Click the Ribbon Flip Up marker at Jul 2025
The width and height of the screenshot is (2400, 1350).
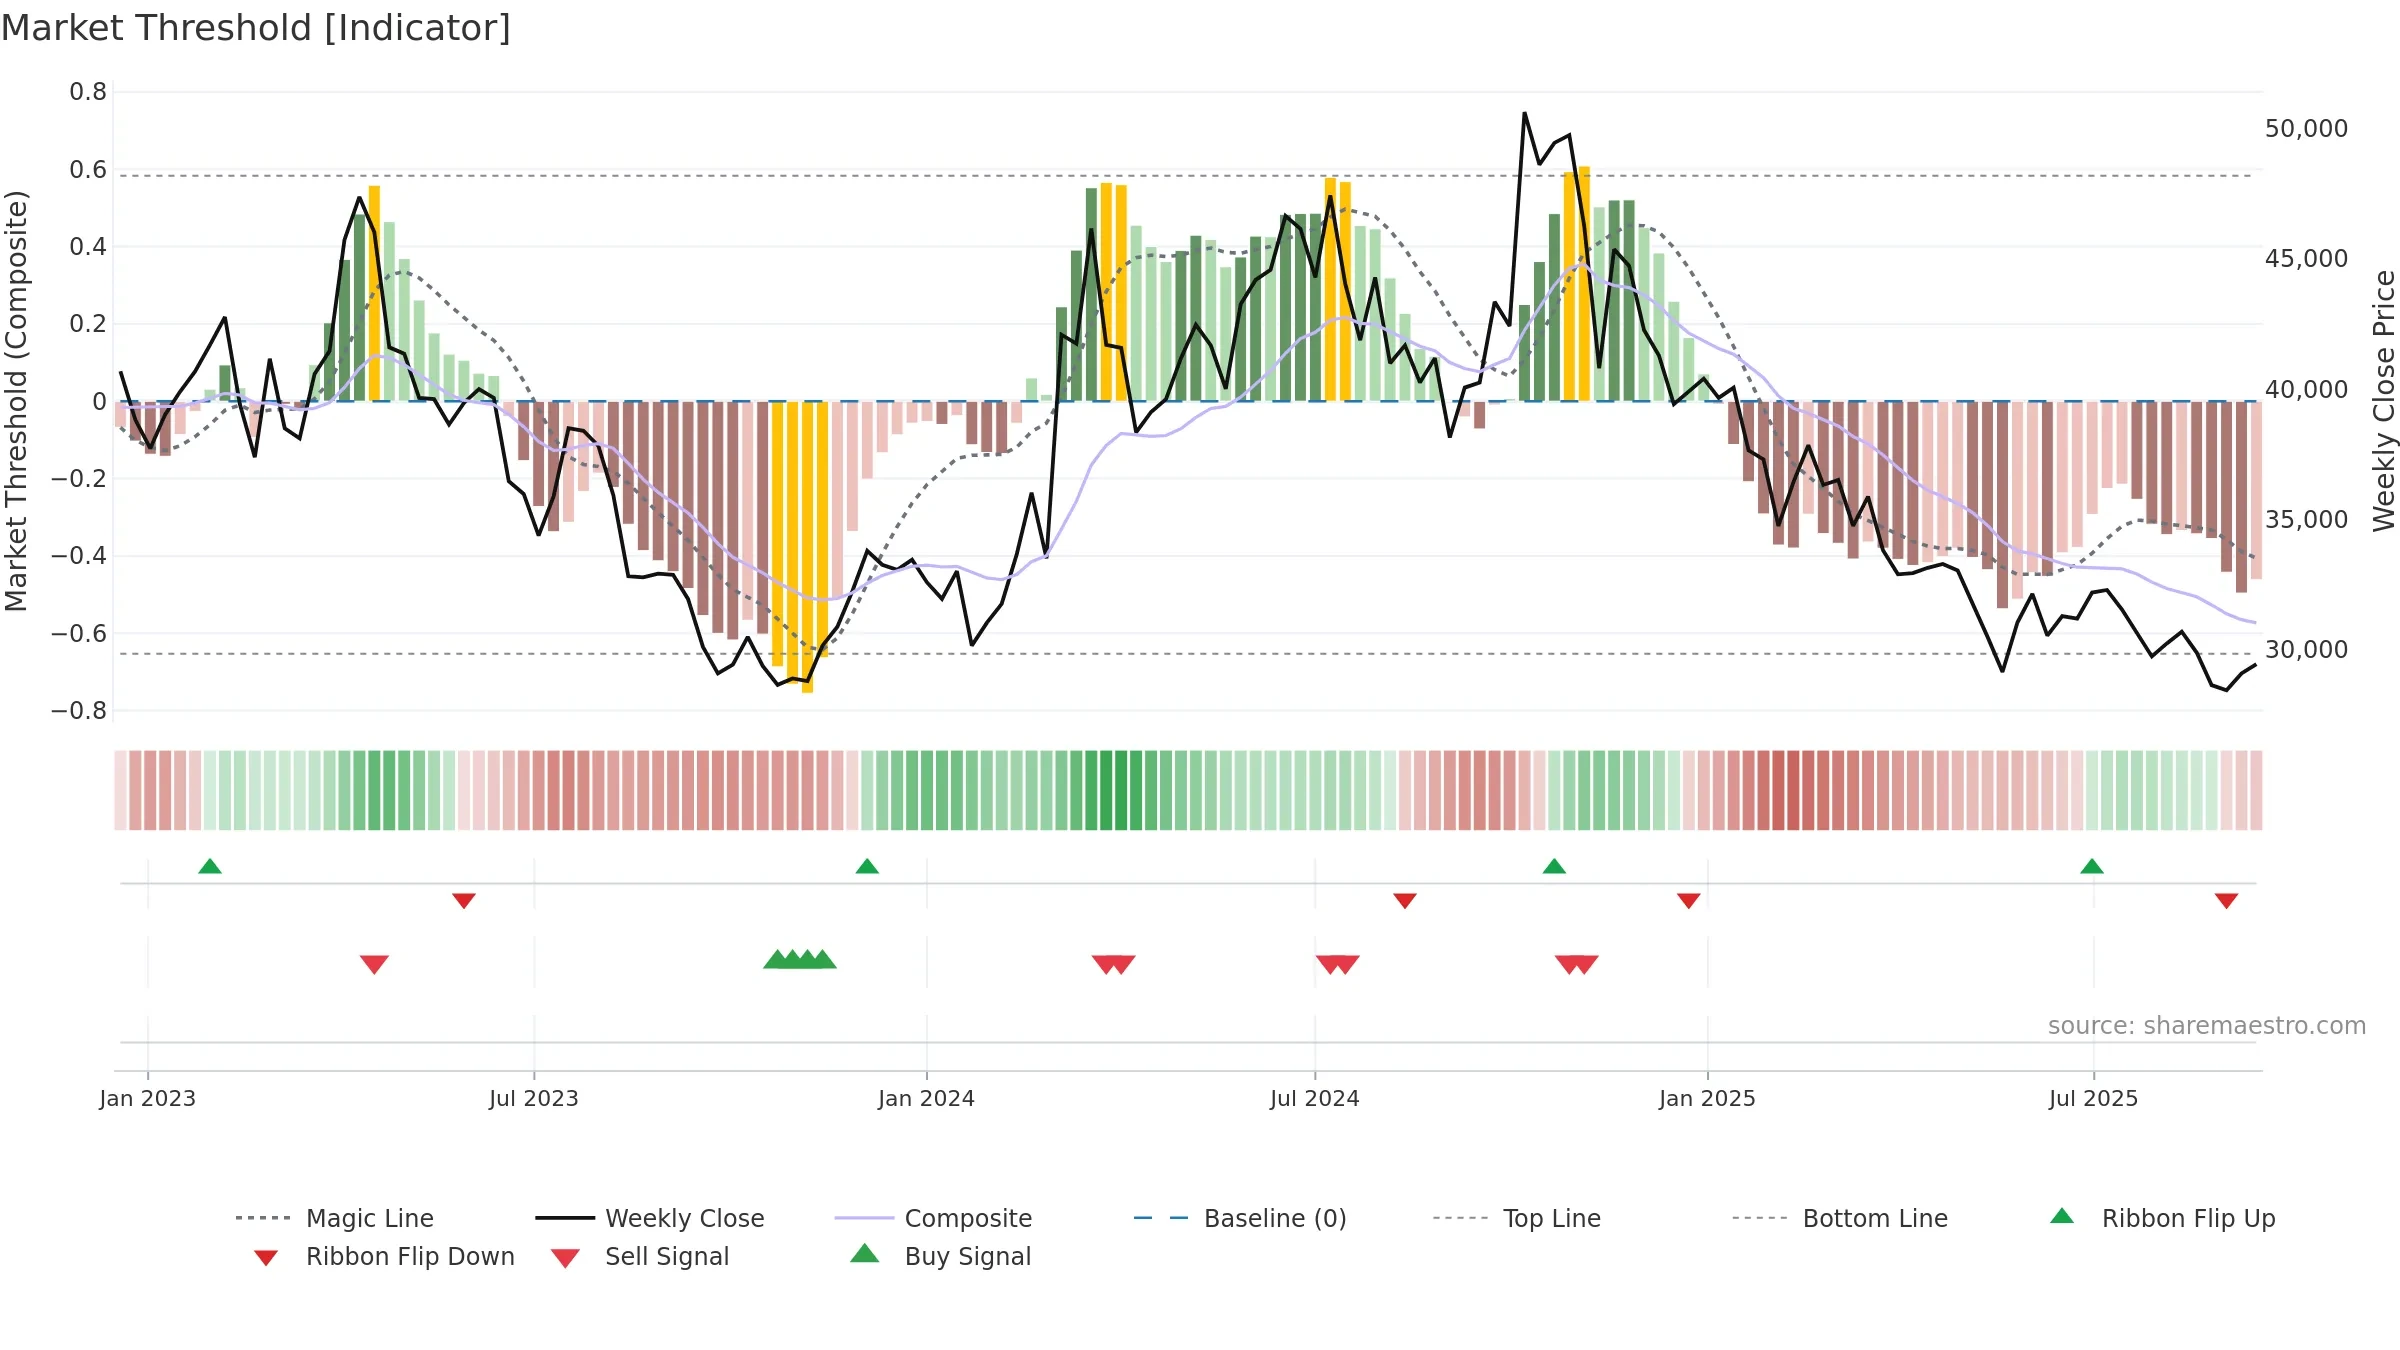click(x=2092, y=866)
